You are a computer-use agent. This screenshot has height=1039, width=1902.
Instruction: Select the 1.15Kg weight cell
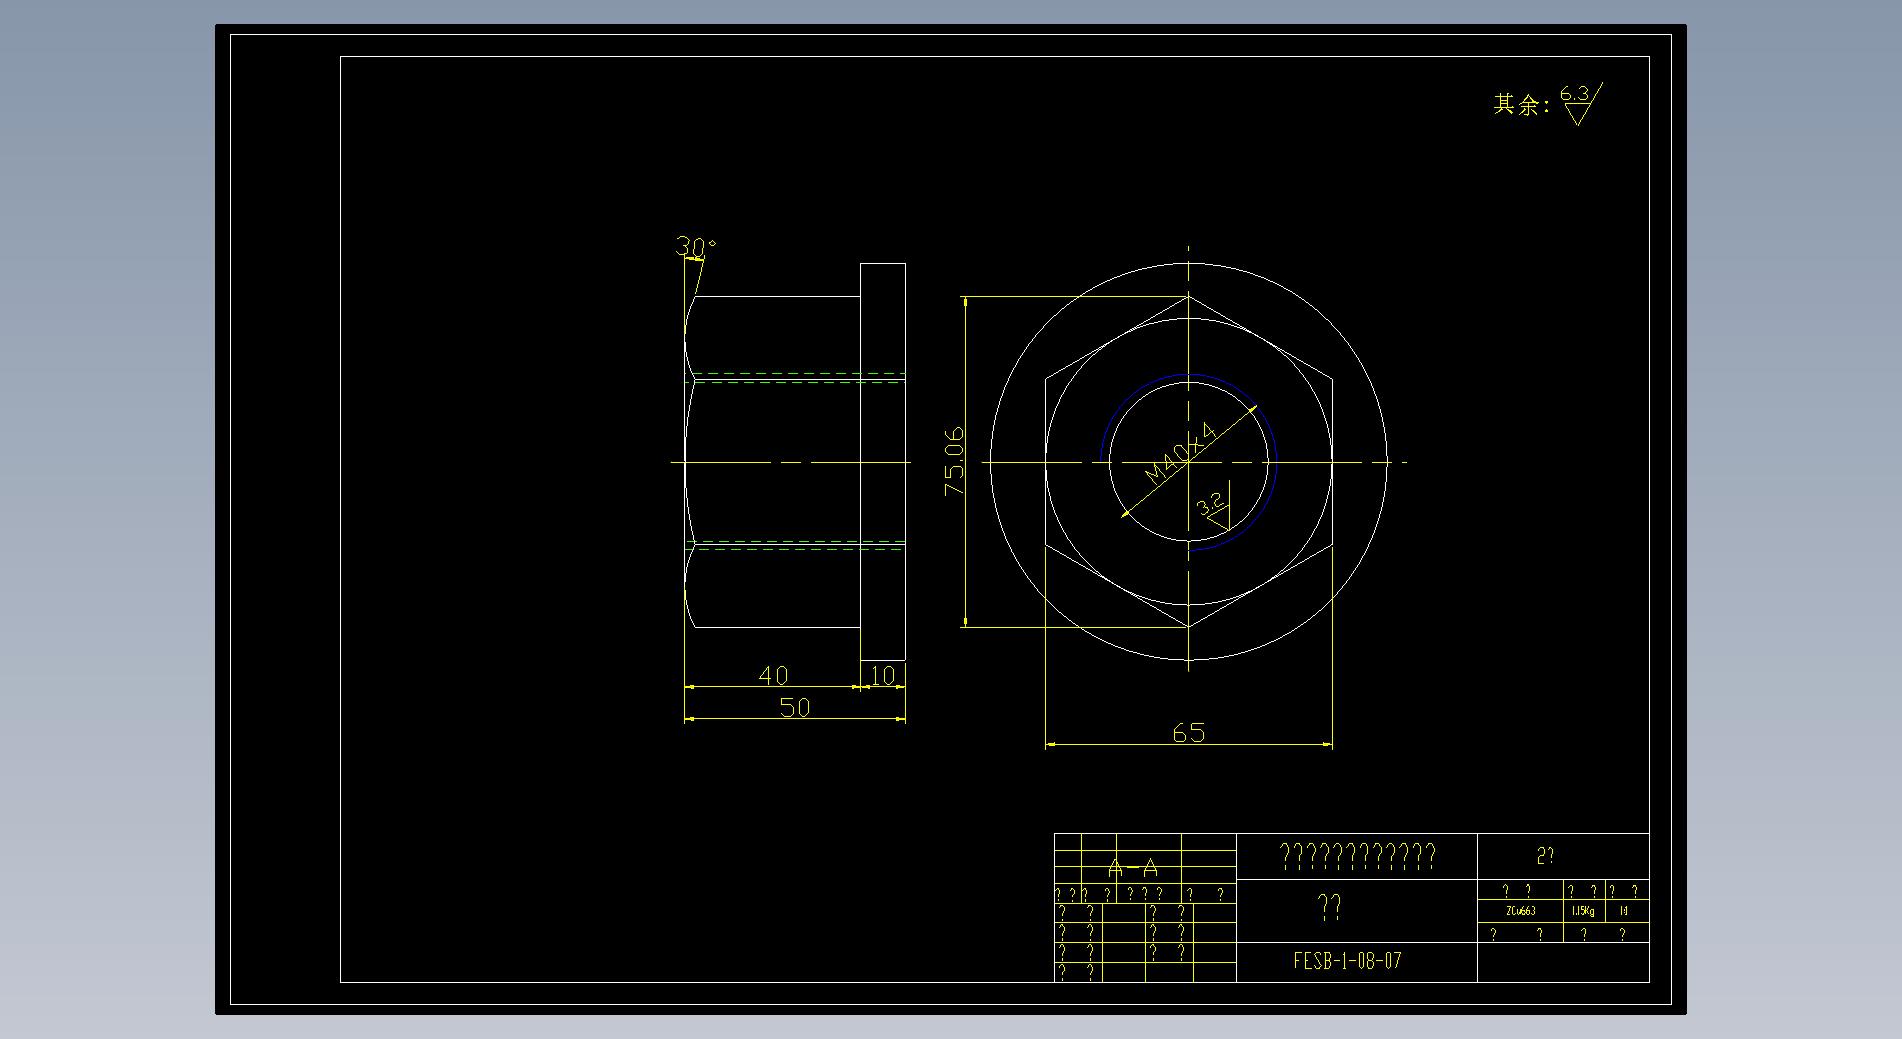coord(1583,911)
